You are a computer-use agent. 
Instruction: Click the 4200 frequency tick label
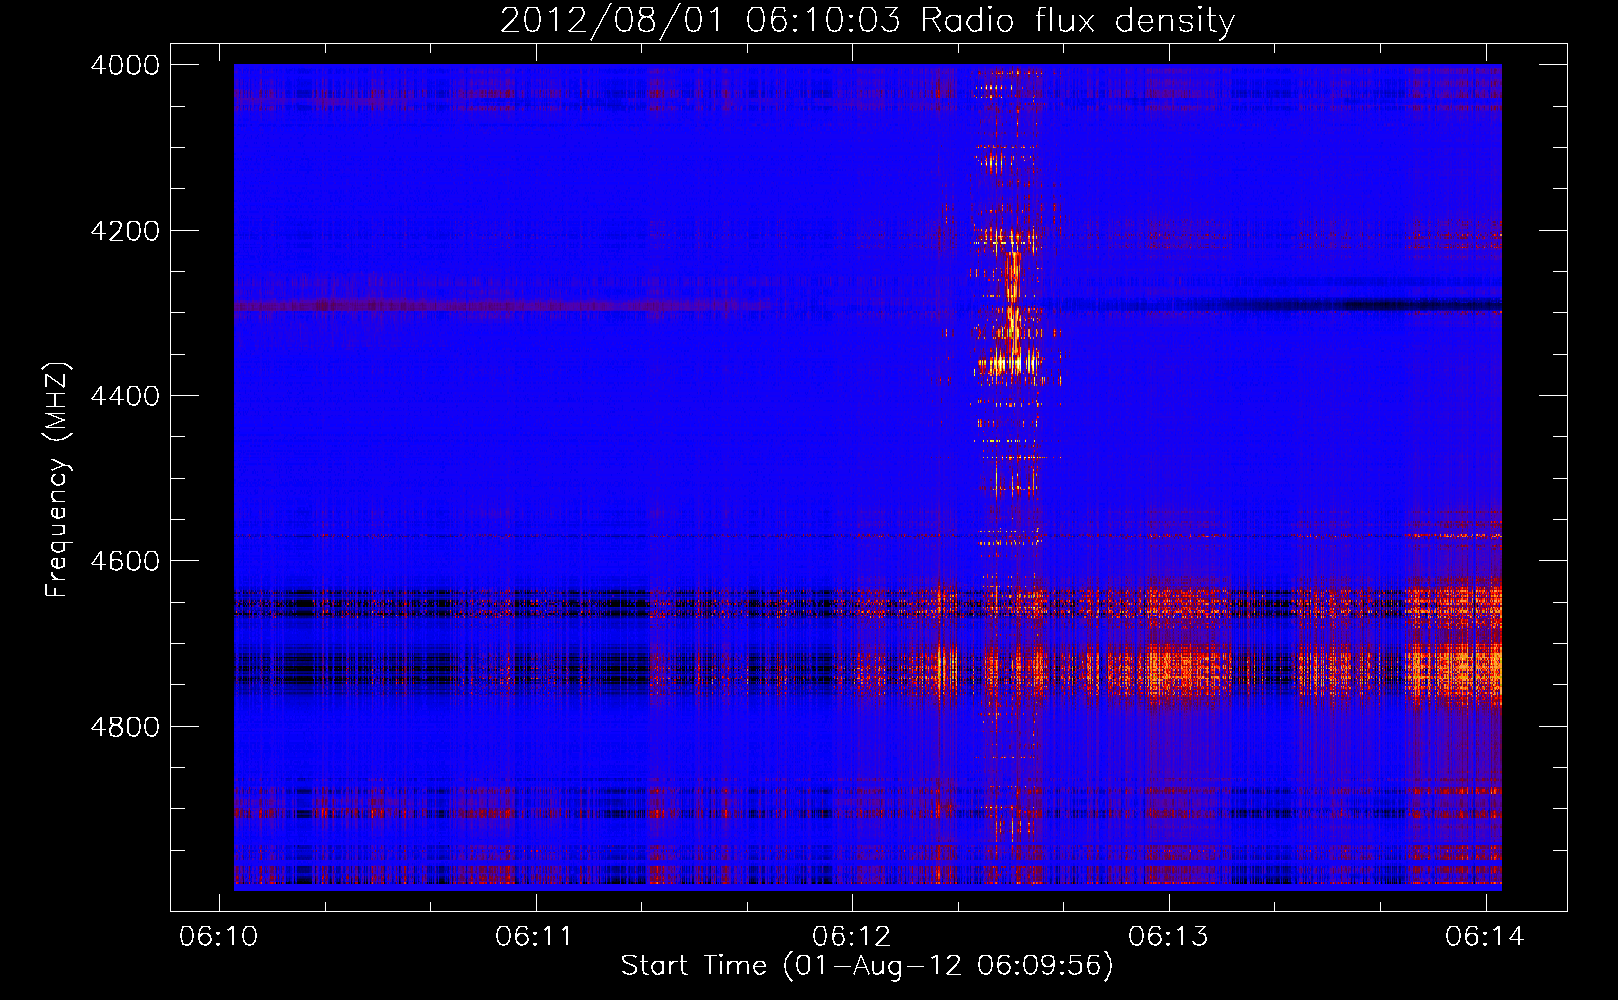coord(125,231)
